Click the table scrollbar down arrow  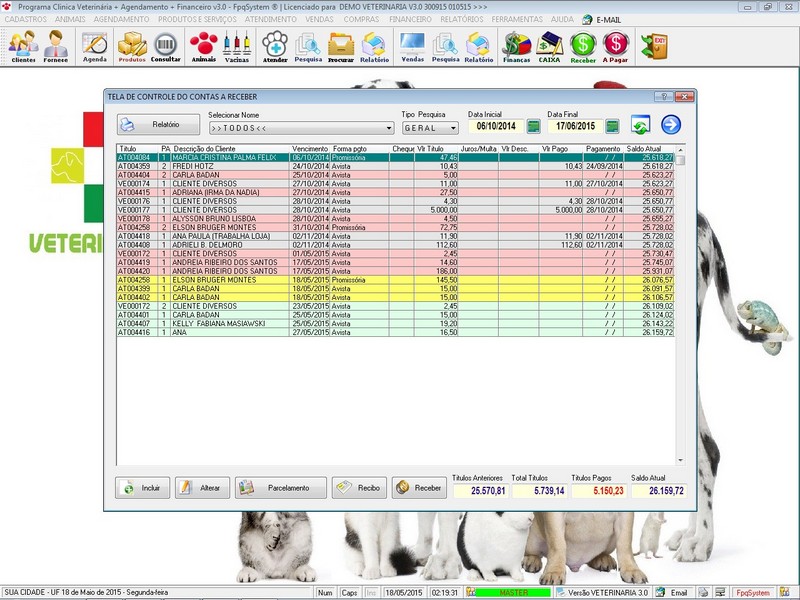click(680, 460)
